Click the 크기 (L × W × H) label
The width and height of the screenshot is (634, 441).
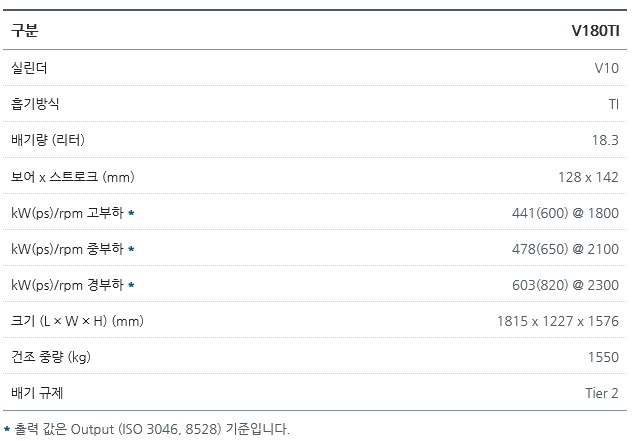pos(77,321)
